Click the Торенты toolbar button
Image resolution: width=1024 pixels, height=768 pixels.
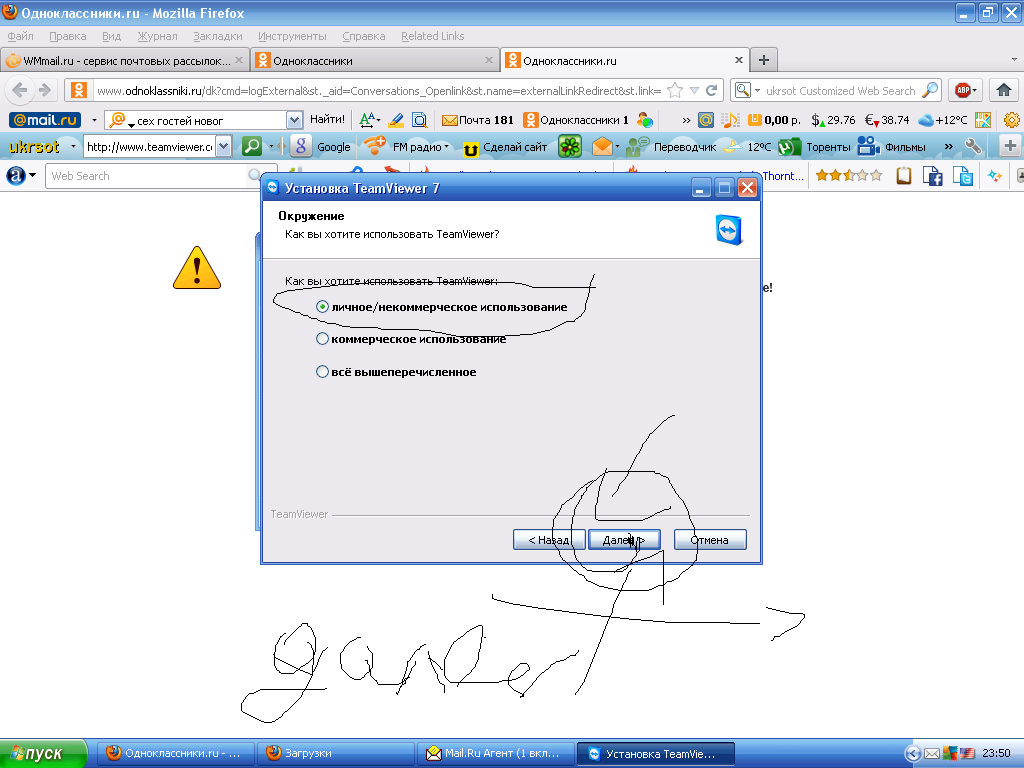click(x=814, y=147)
